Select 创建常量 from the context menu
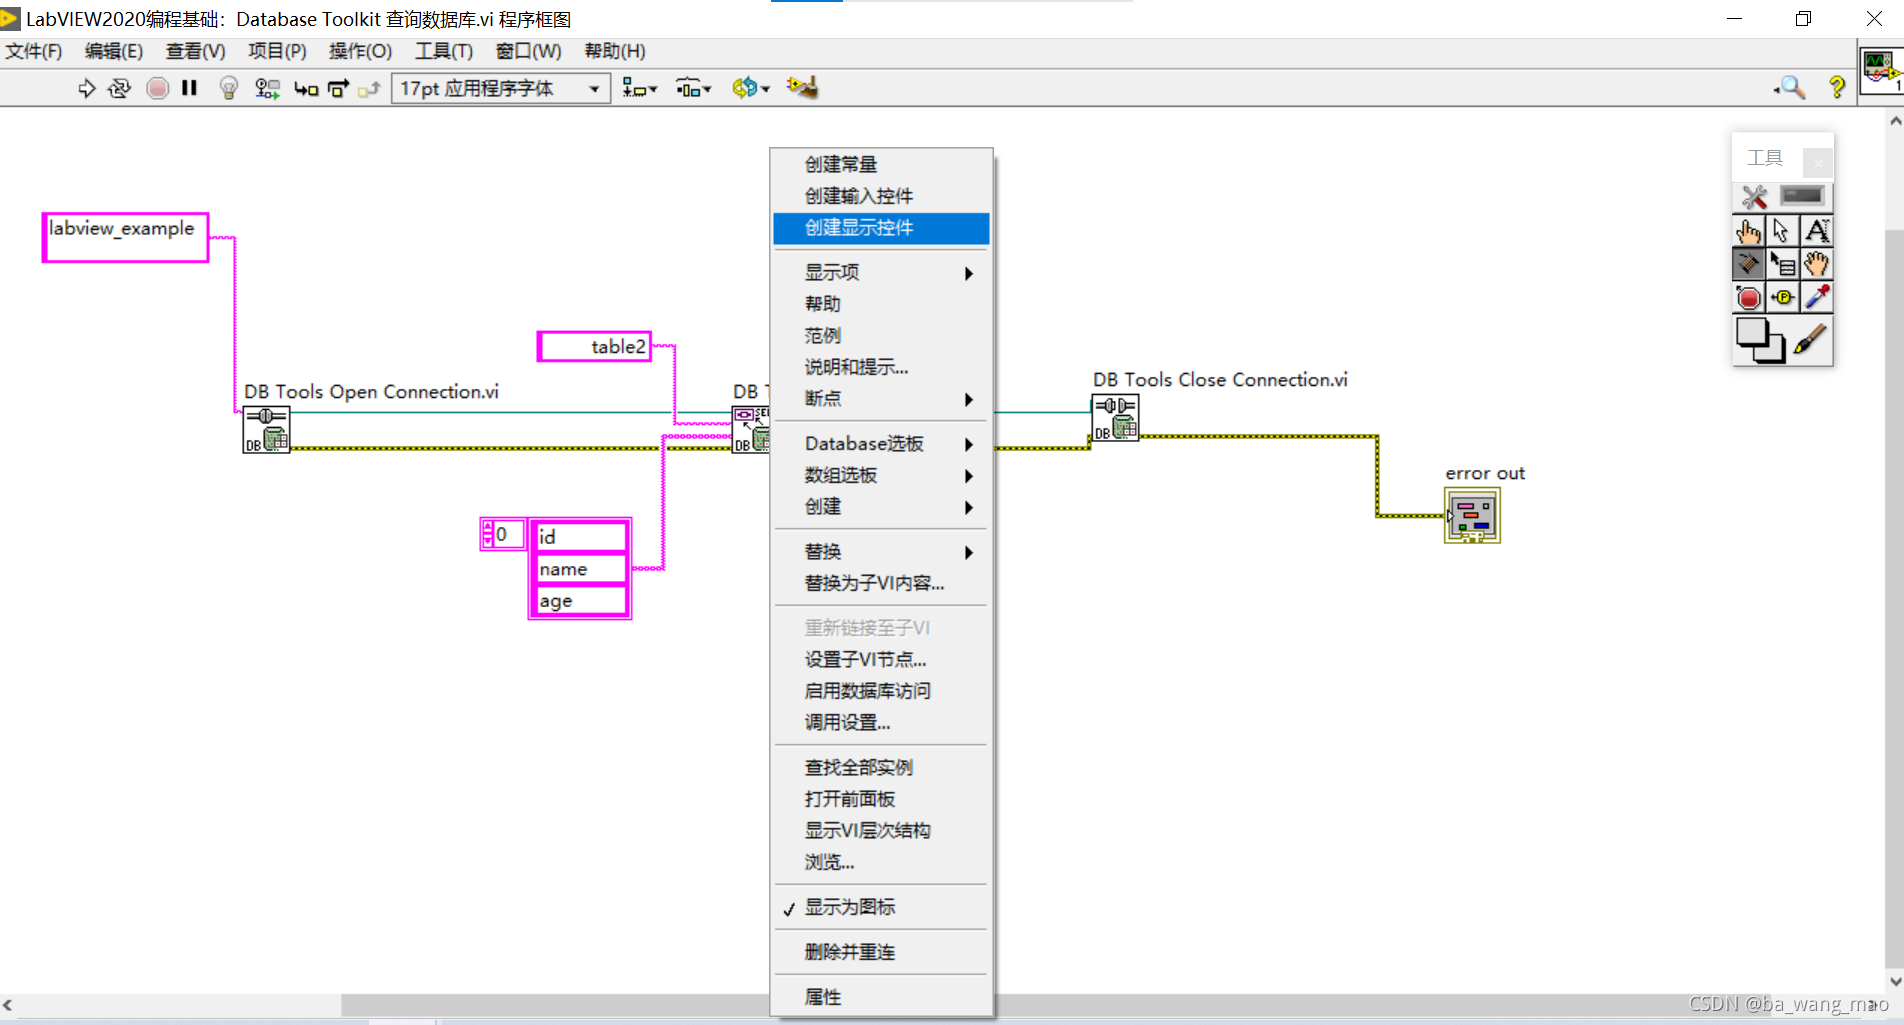 840,164
